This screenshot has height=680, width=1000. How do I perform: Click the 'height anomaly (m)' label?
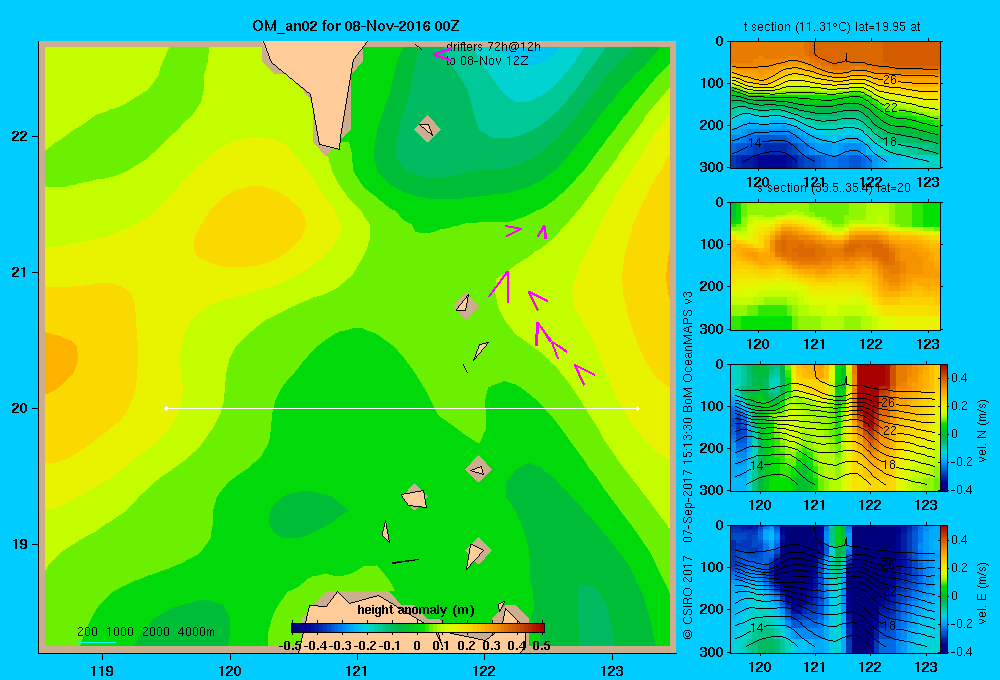[416, 610]
